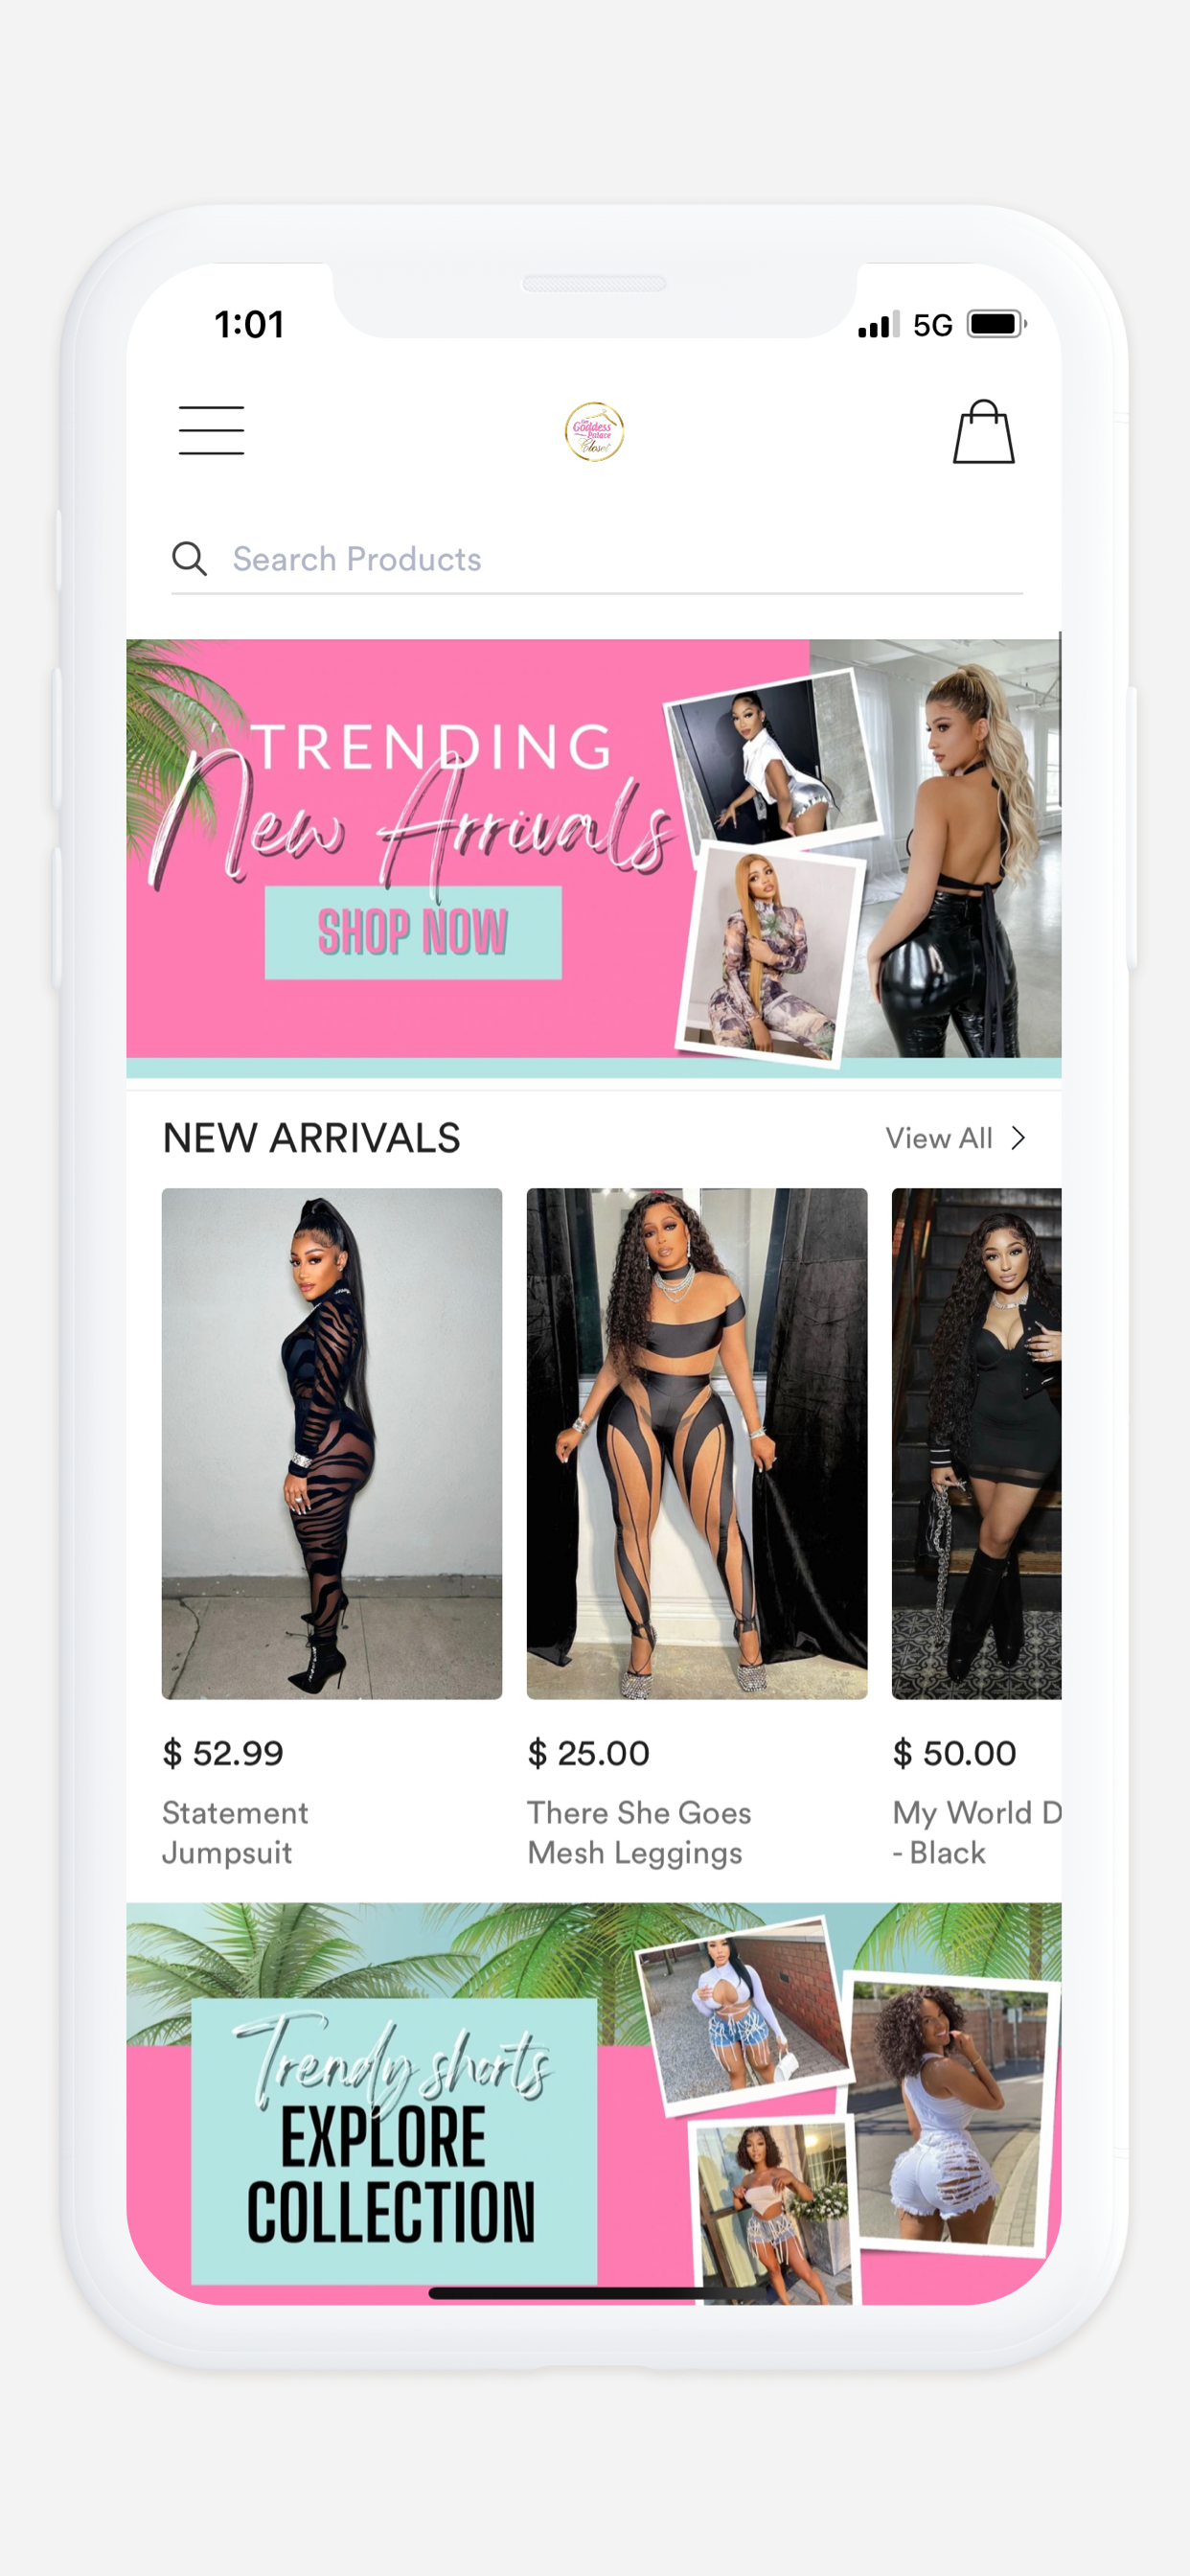This screenshot has width=1190, height=2576.
Task: Click the Search Products field
Action: pos(597,559)
